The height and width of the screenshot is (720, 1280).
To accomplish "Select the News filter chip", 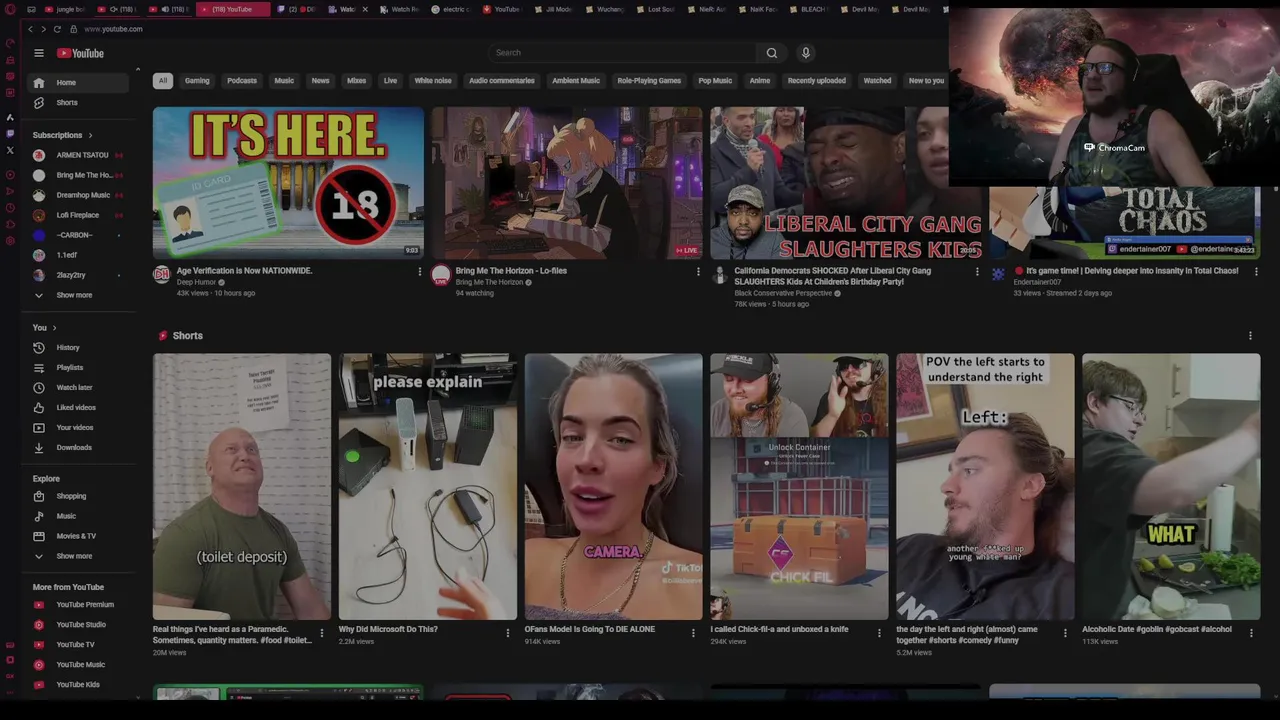I will click(x=320, y=81).
